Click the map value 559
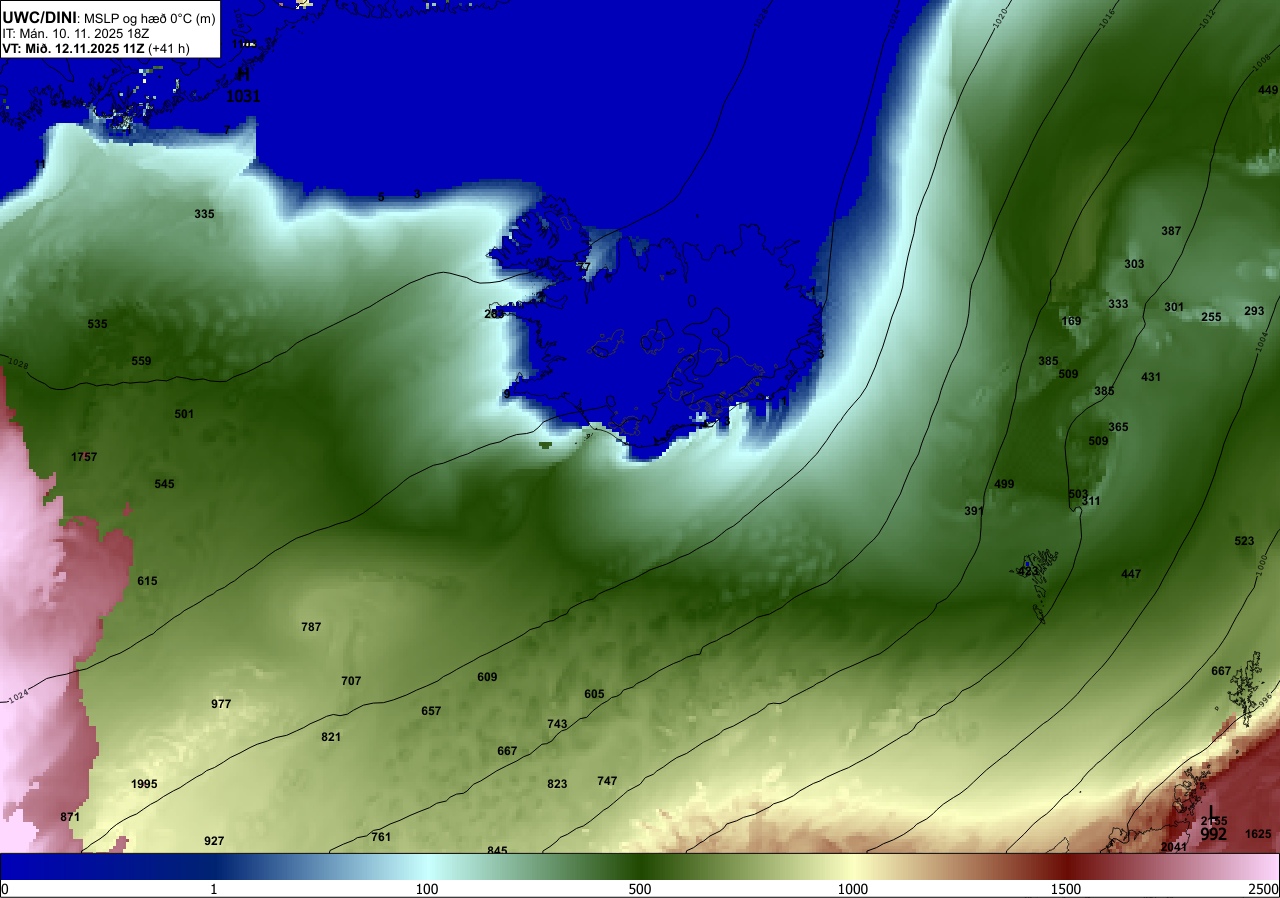The image size is (1280, 898). tap(142, 361)
